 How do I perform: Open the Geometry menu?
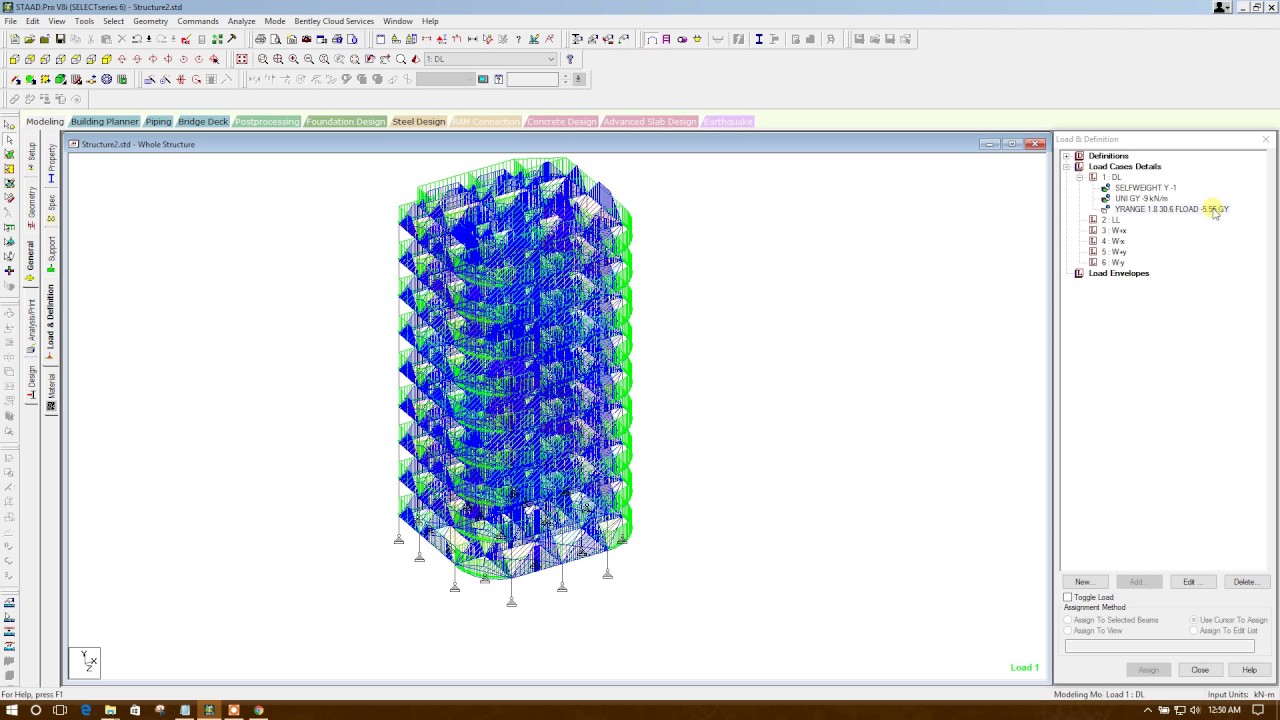151,21
